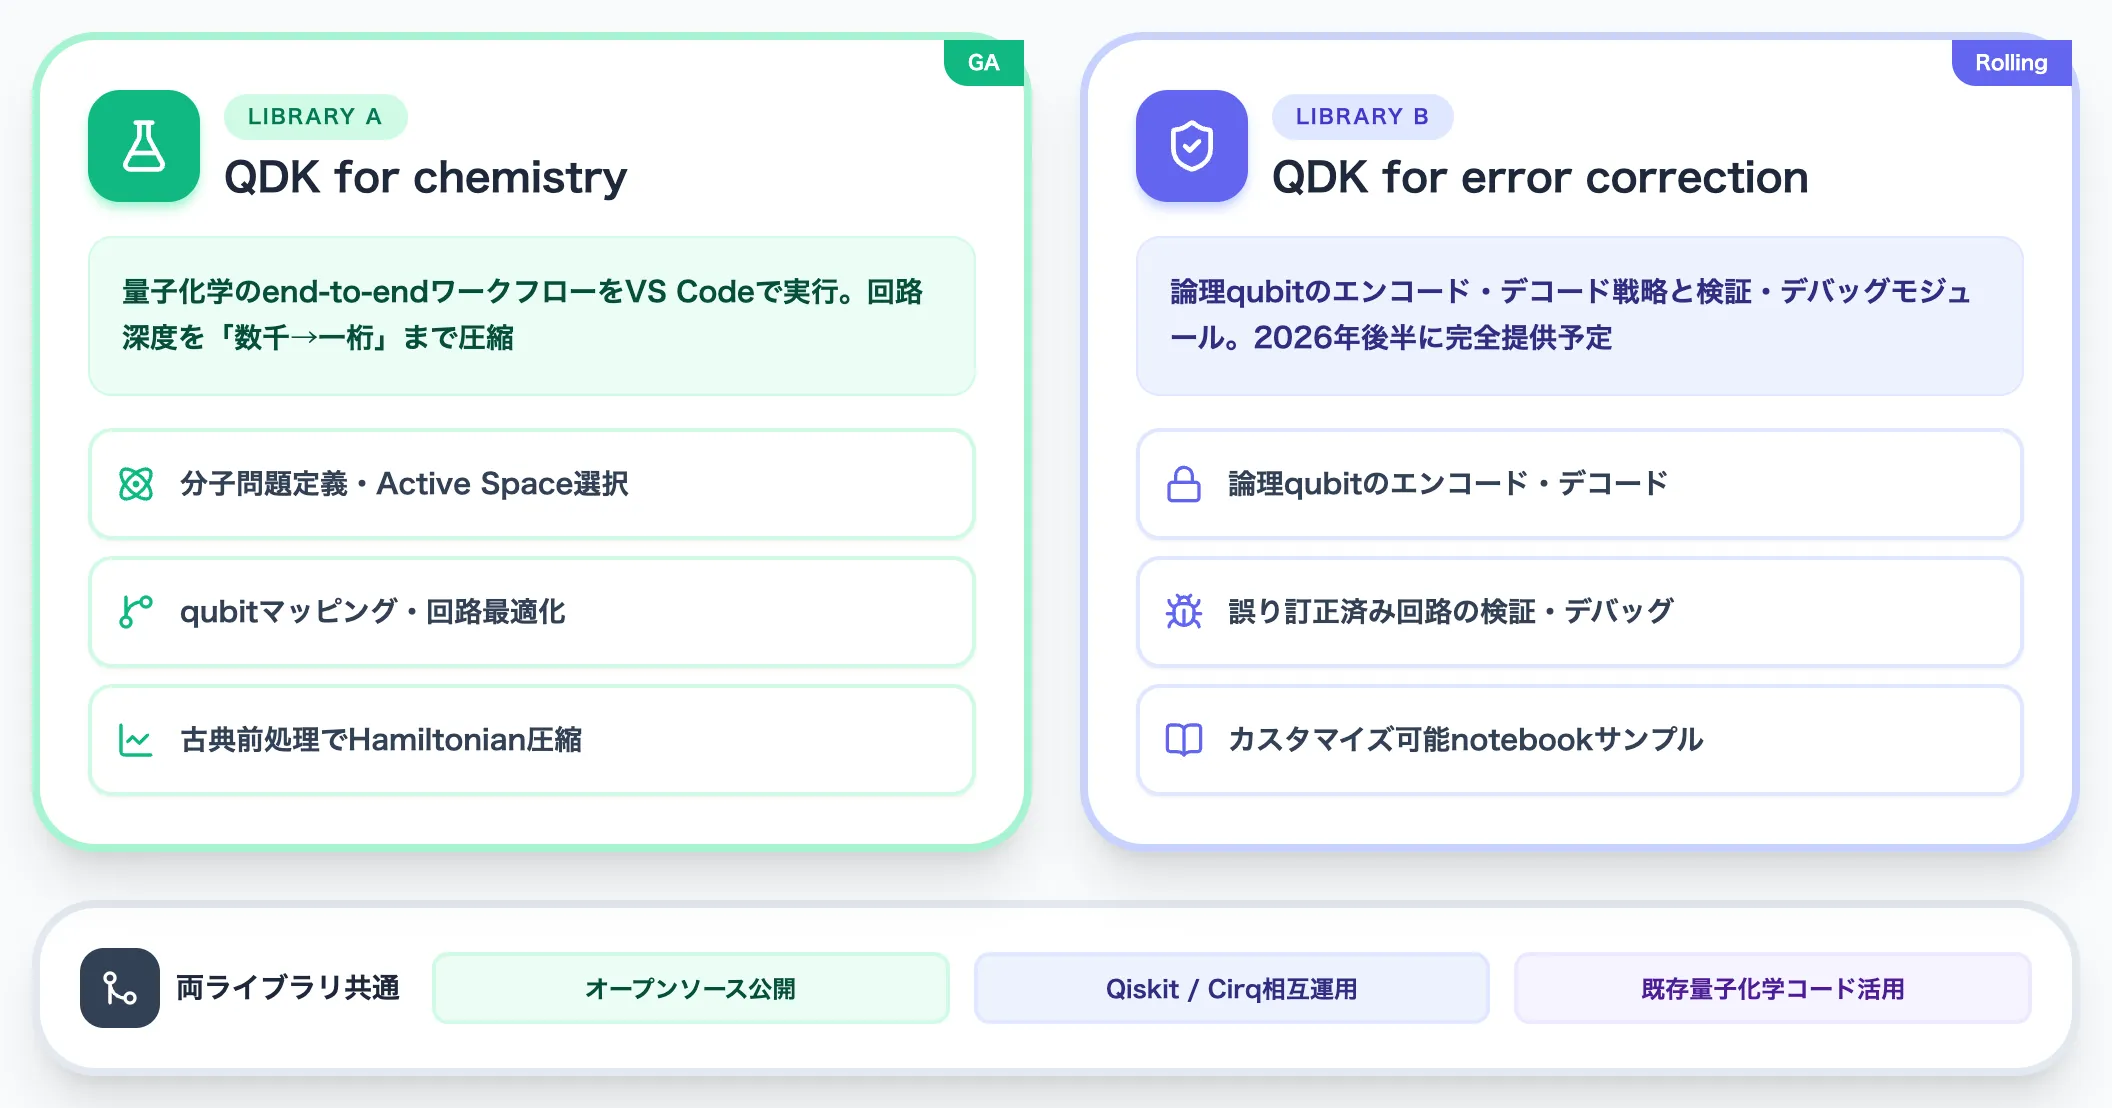Select the LIBRARY B label pill
This screenshot has height=1108, width=2112.
click(x=1362, y=117)
